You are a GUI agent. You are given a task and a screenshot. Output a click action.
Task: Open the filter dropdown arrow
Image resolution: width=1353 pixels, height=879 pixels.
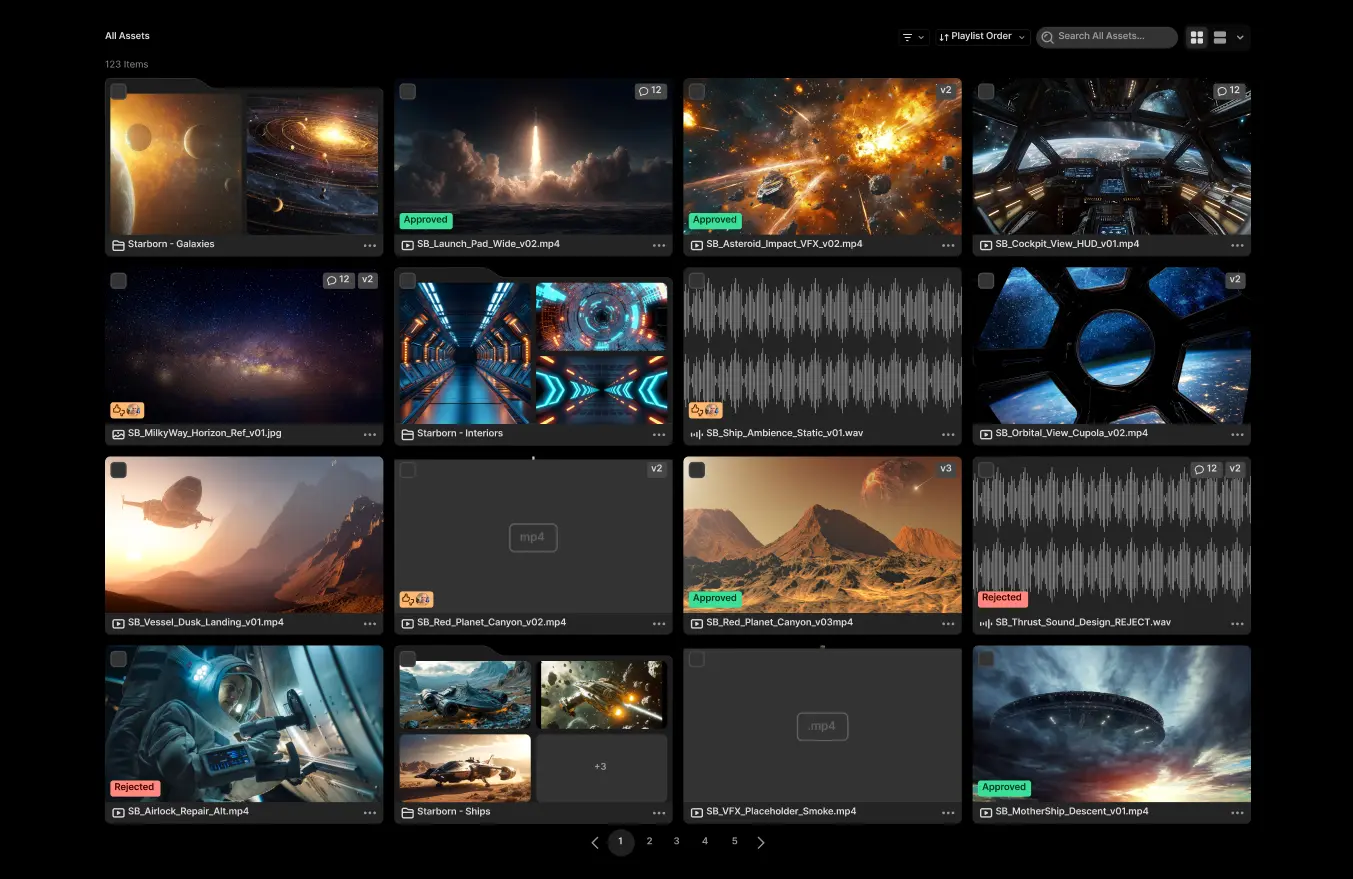pos(921,37)
